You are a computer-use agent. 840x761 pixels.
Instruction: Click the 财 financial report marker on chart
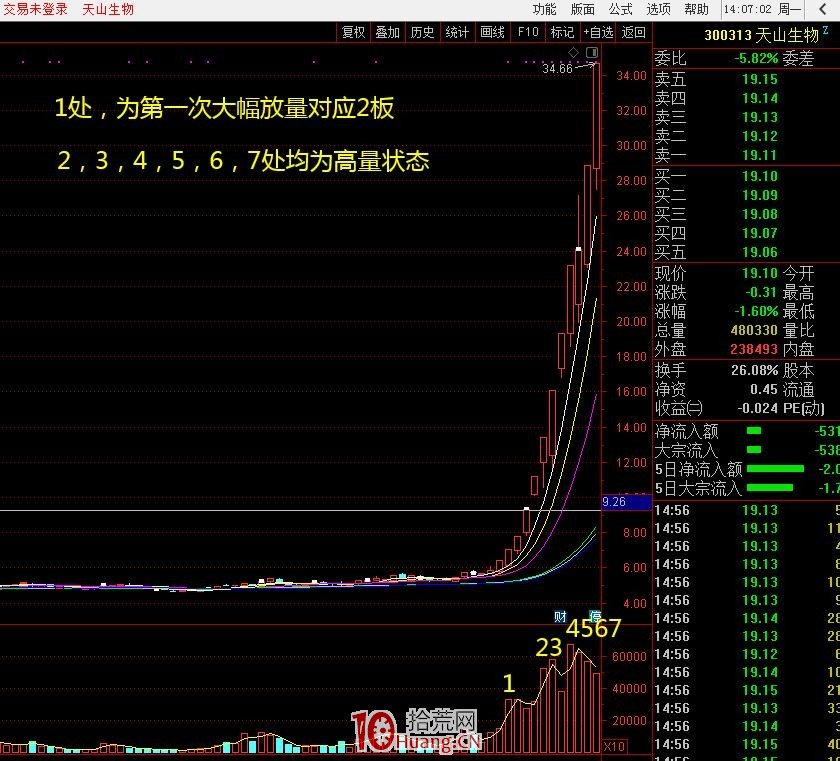560,615
